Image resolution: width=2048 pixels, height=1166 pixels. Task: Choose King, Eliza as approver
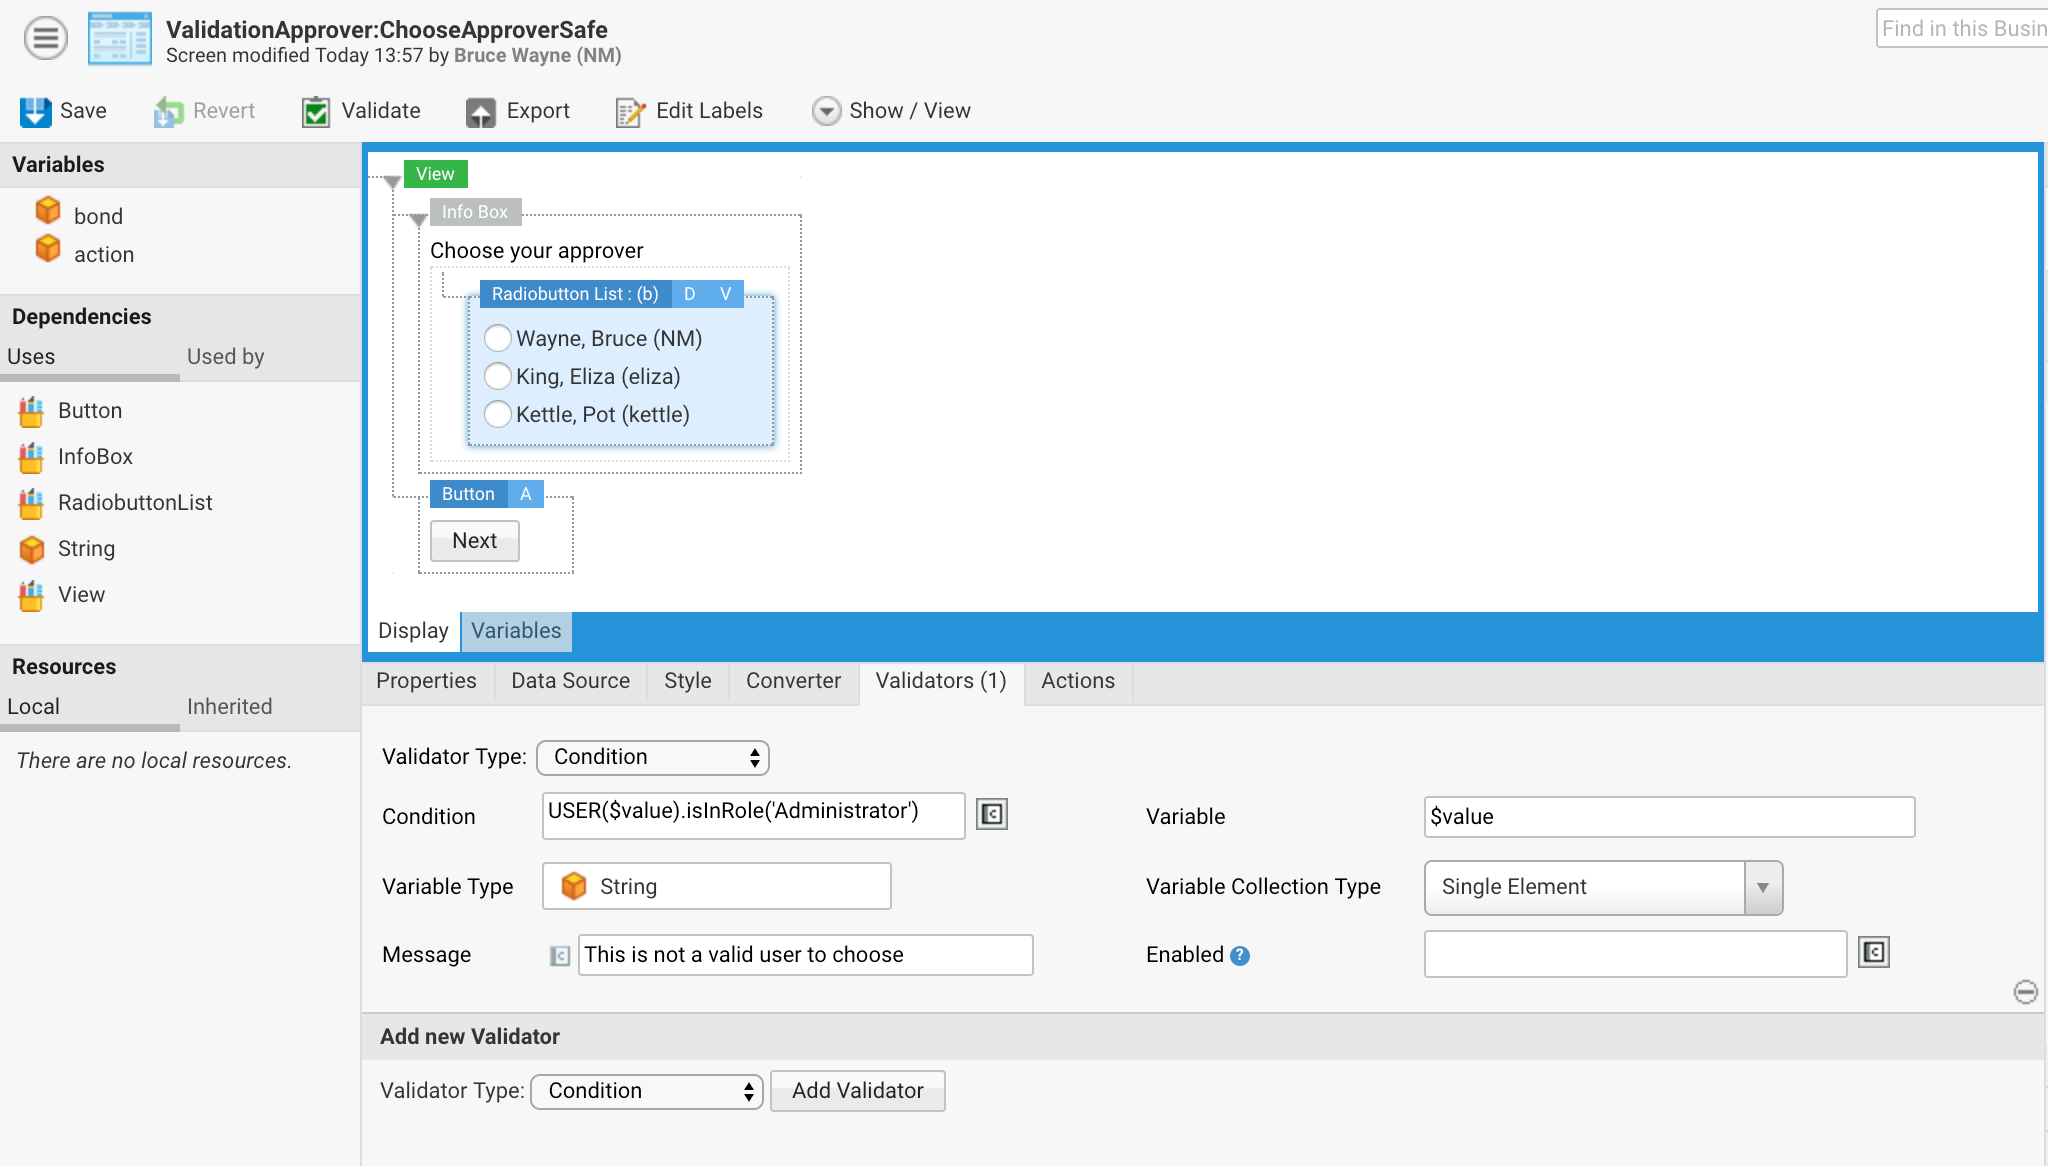click(x=497, y=376)
